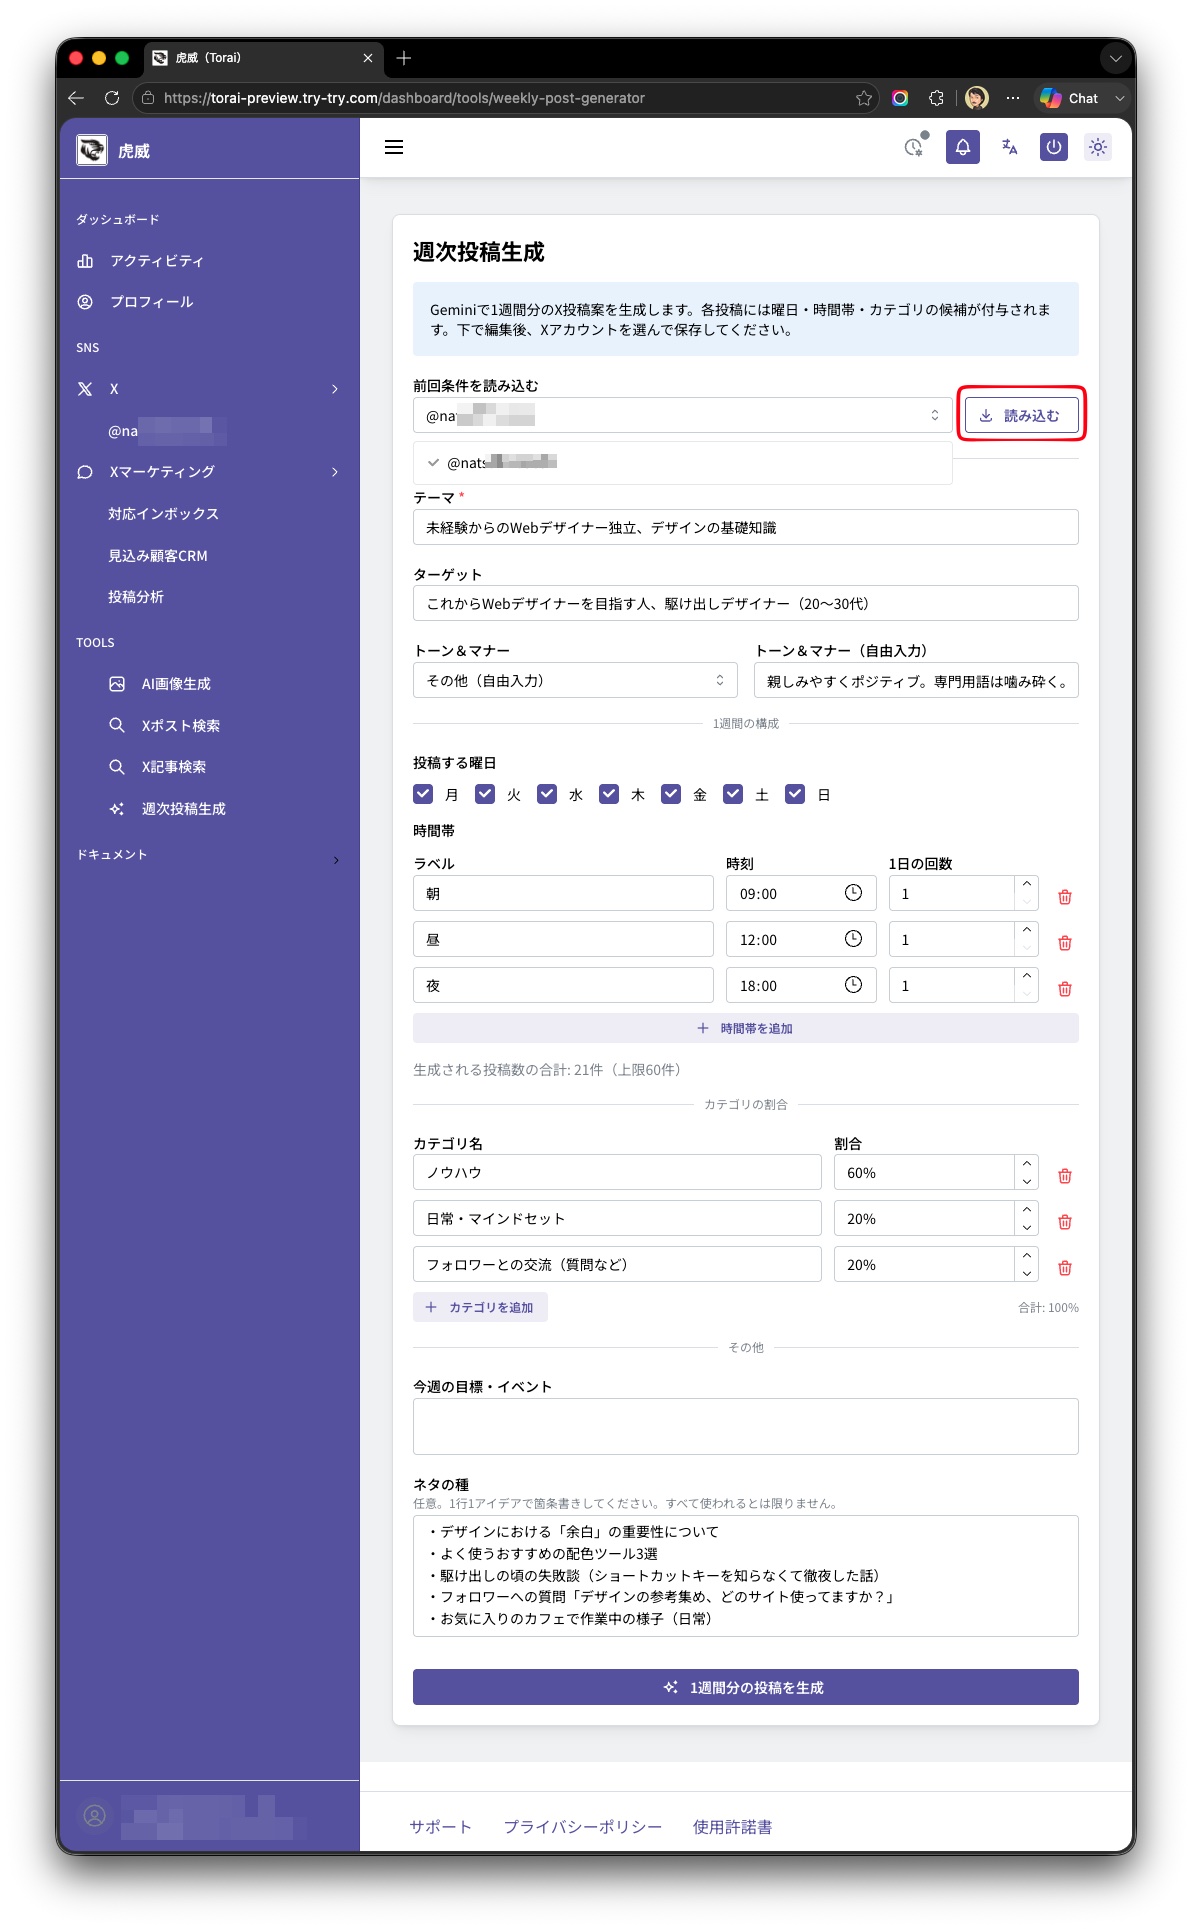This screenshot has width=1192, height=1929.
Task: Click the power logout icon
Action: (x=1053, y=147)
